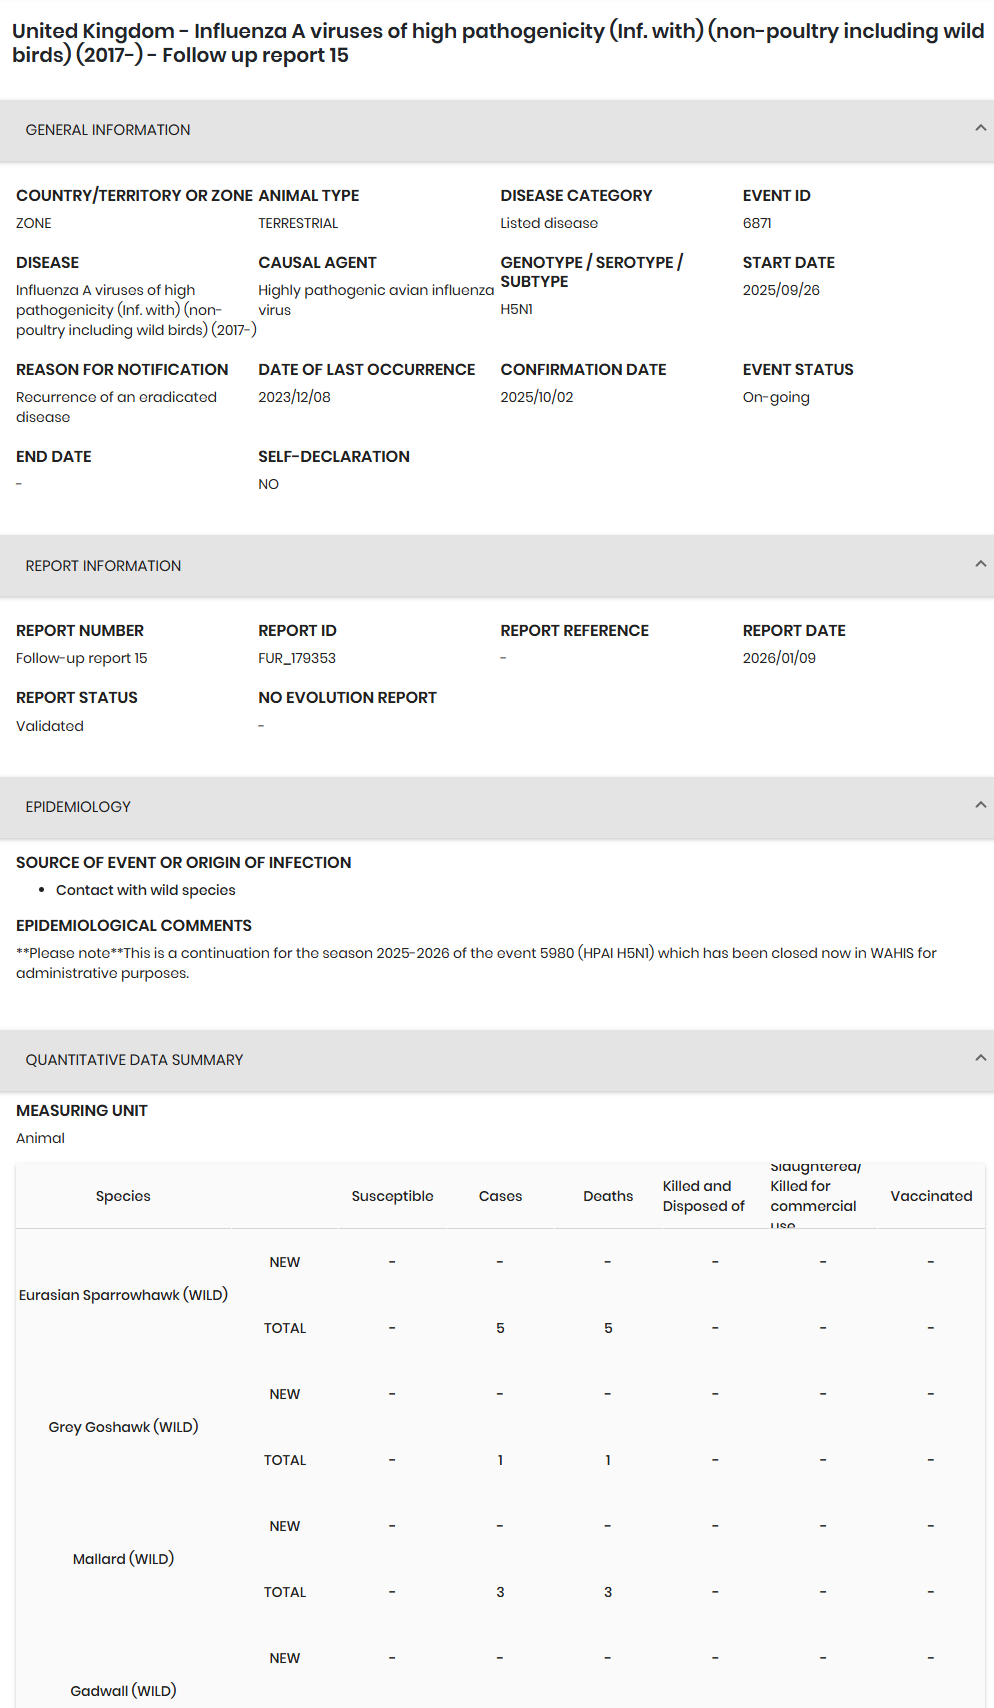
Task: Click the Killed and Disposed of header
Action: pos(704,1196)
